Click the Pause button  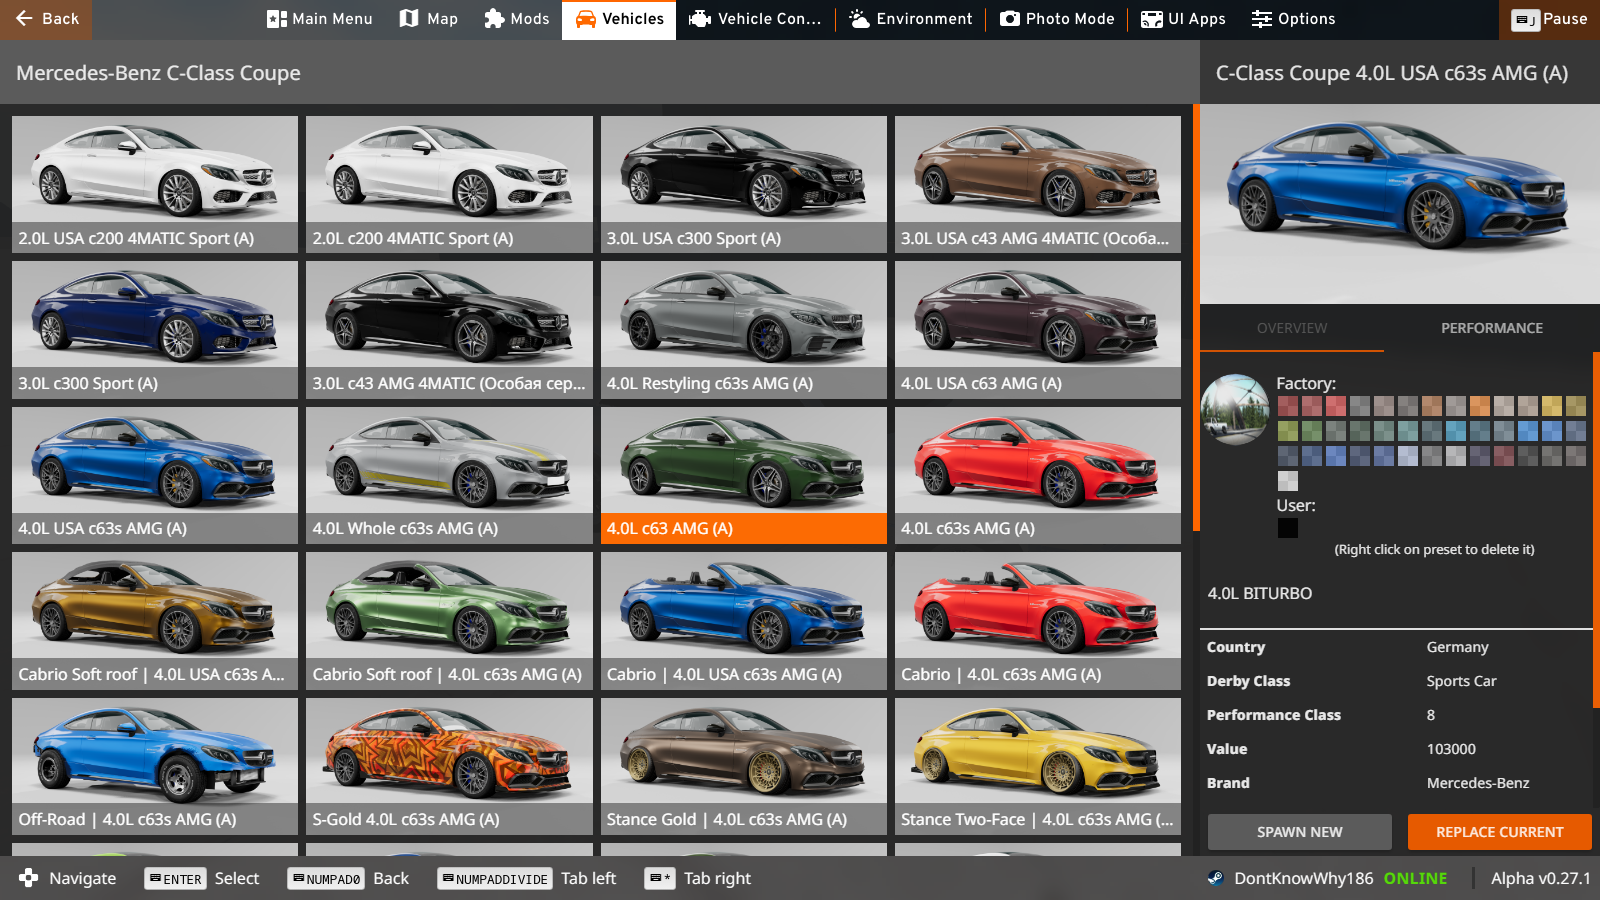pyautogui.click(x=1549, y=19)
